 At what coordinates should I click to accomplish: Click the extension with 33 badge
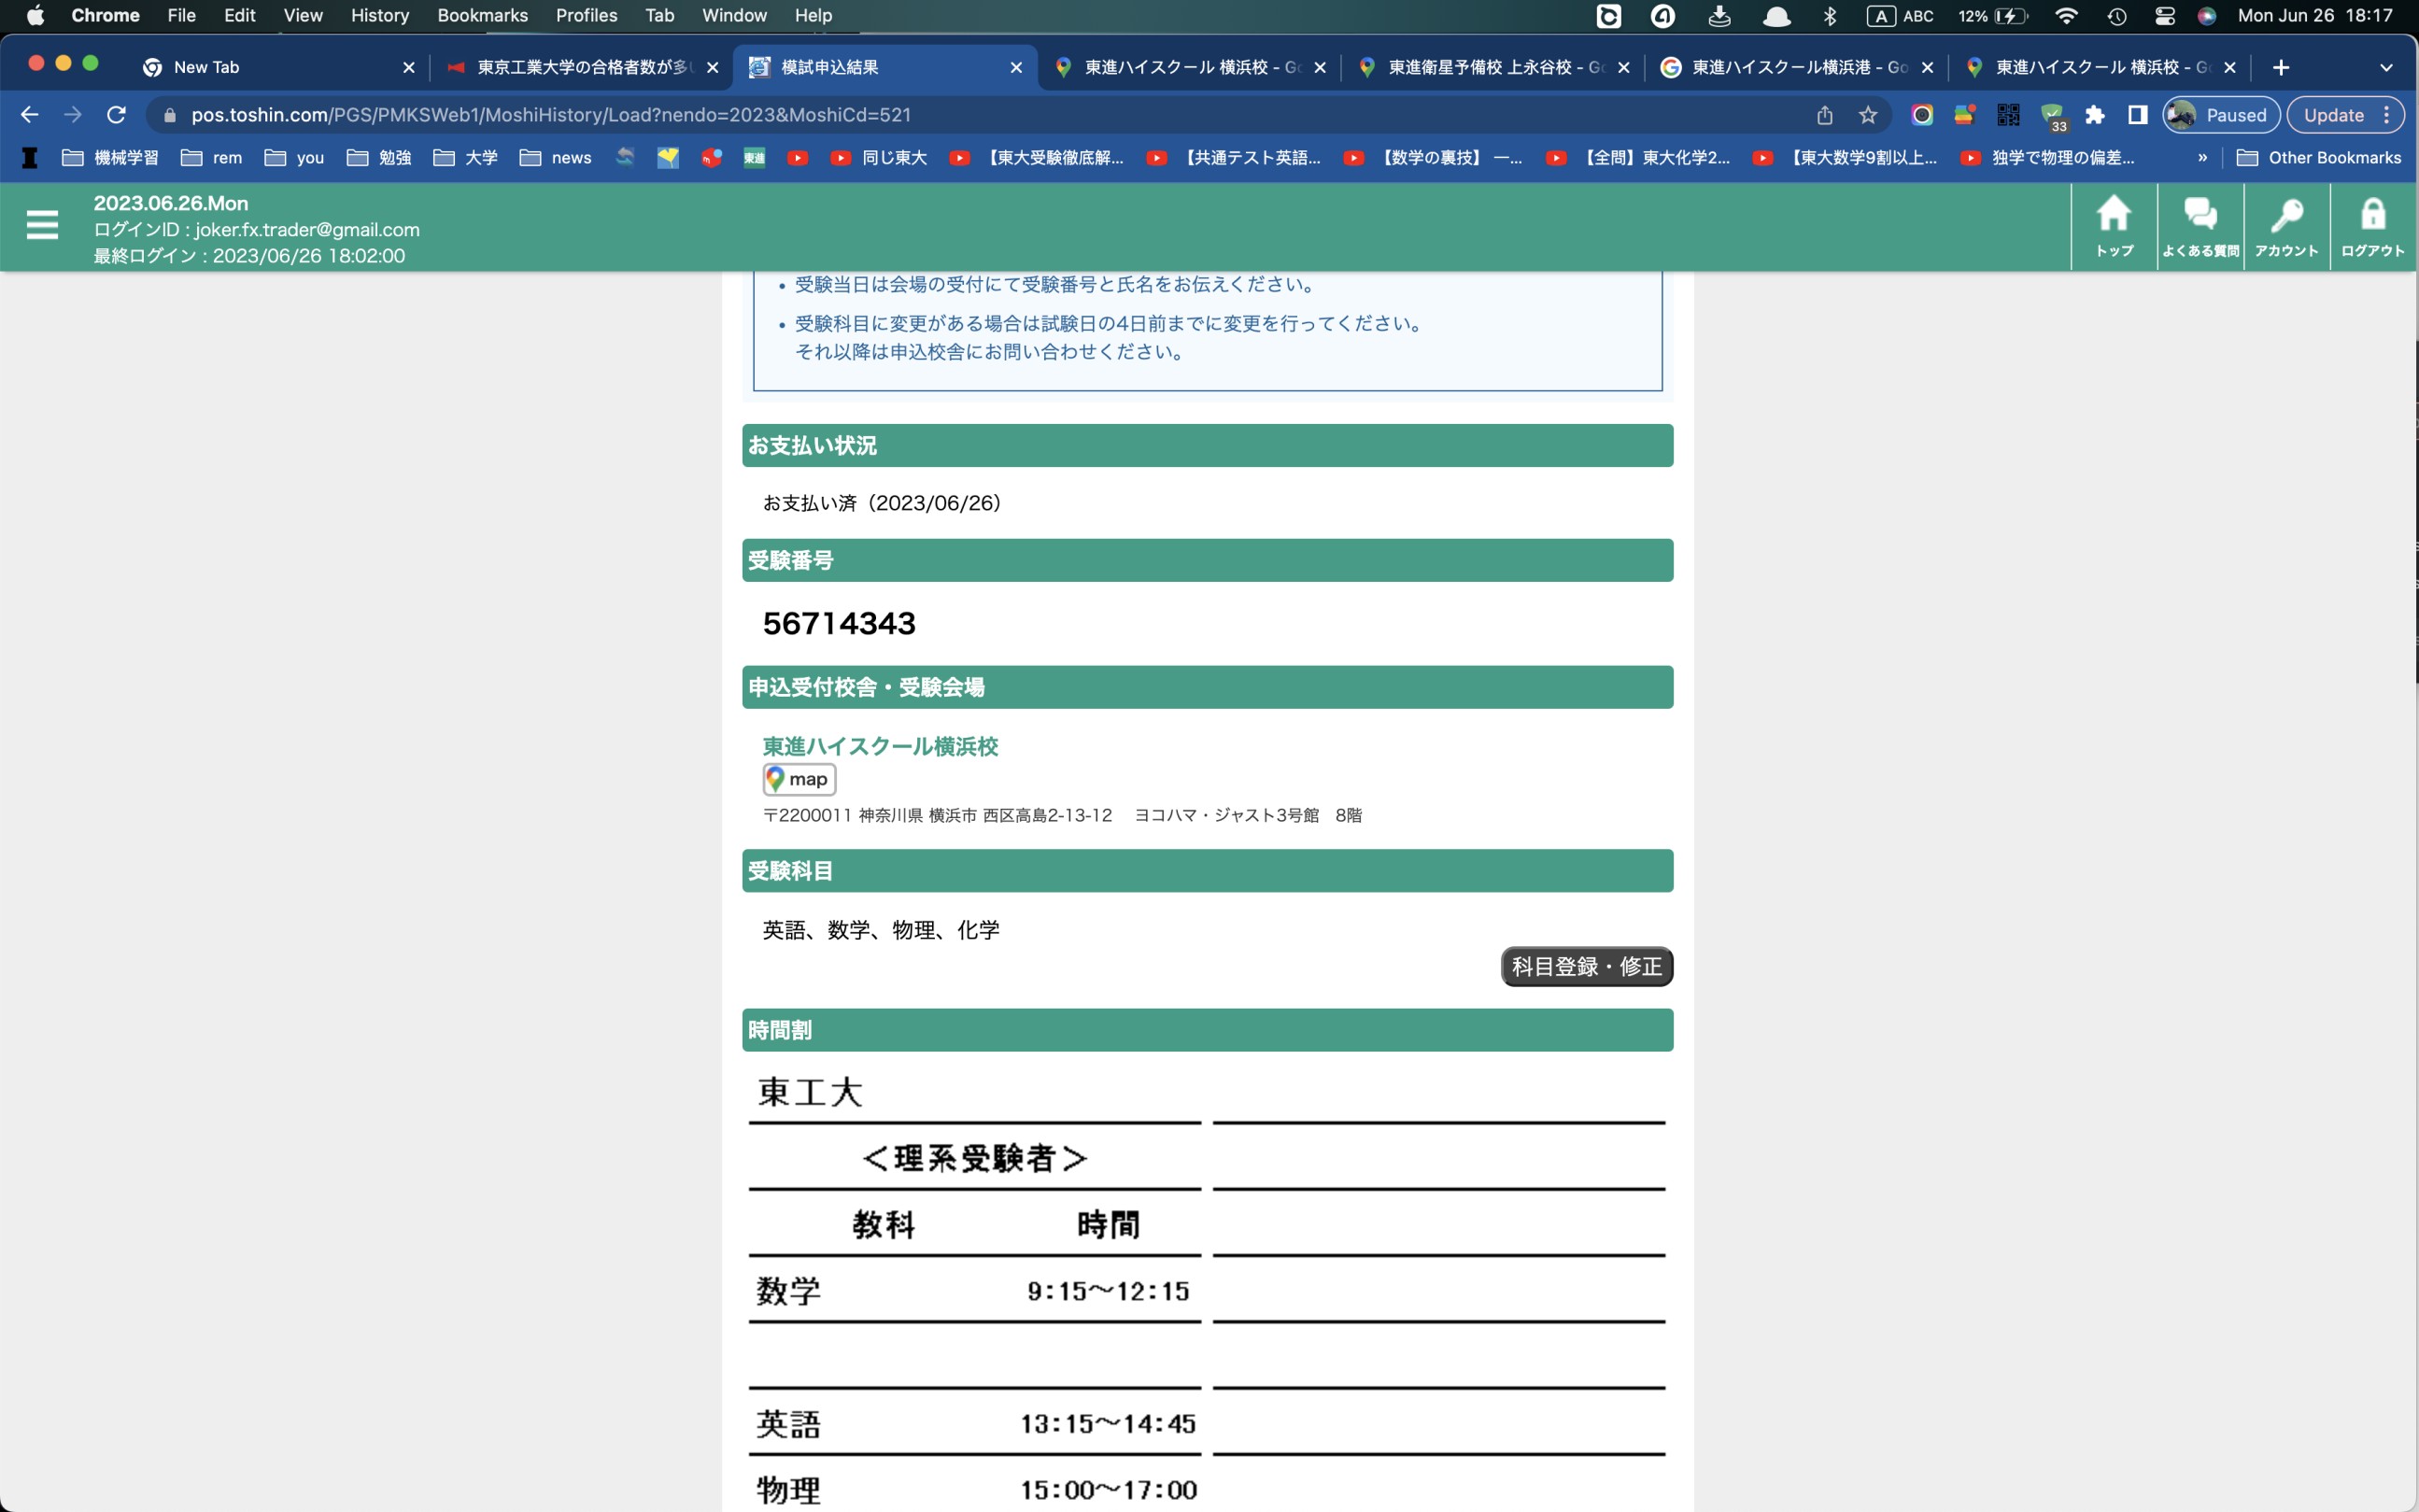pyautogui.click(x=2052, y=116)
